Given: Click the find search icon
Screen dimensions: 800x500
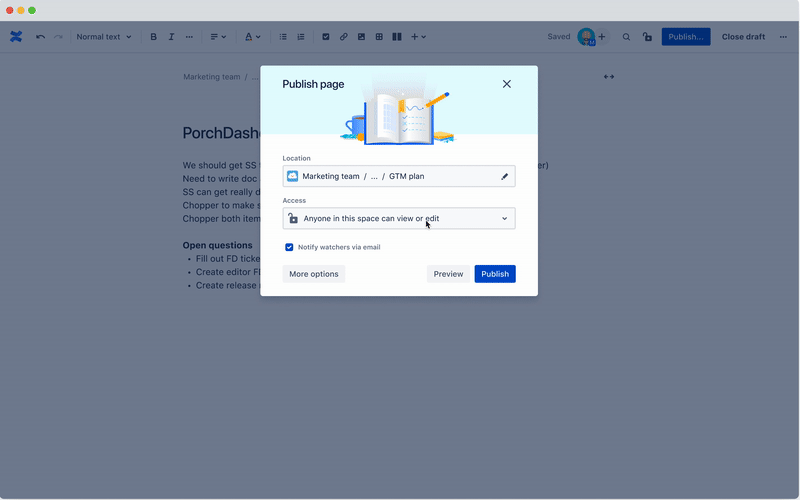Looking at the screenshot, I should tap(626, 37).
